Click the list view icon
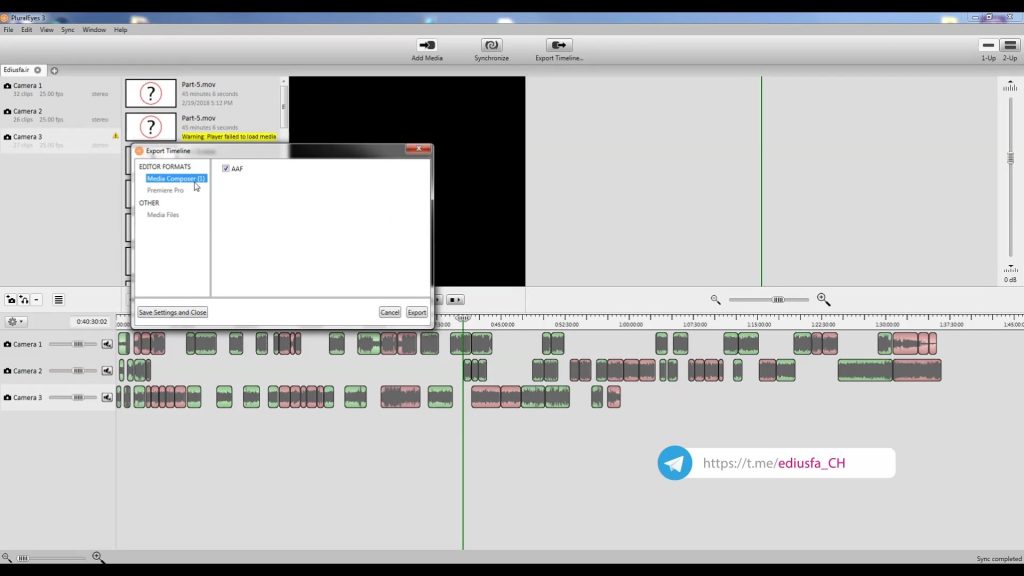Viewport: 1024px width, 576px height. pyautogui.click(x=58, y=300)
